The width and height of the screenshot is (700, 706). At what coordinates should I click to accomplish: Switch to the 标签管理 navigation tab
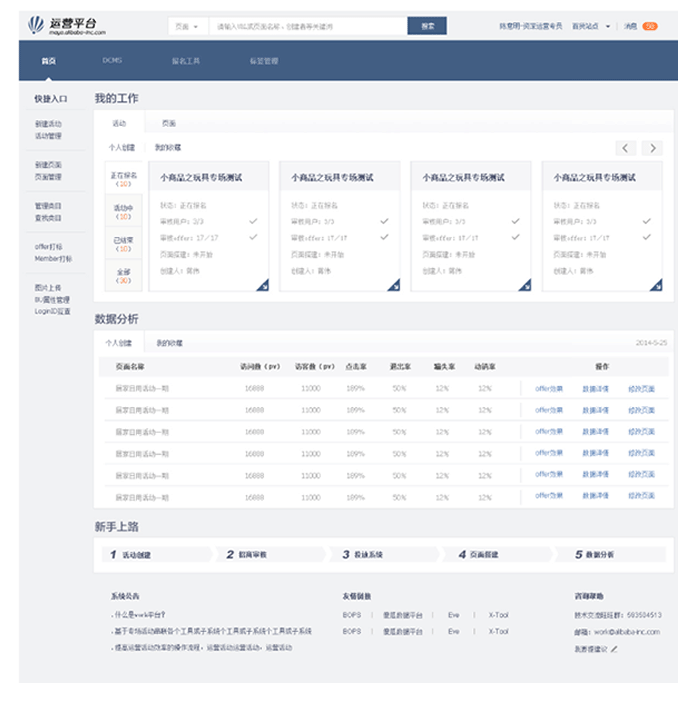click(x=264, y=61)
